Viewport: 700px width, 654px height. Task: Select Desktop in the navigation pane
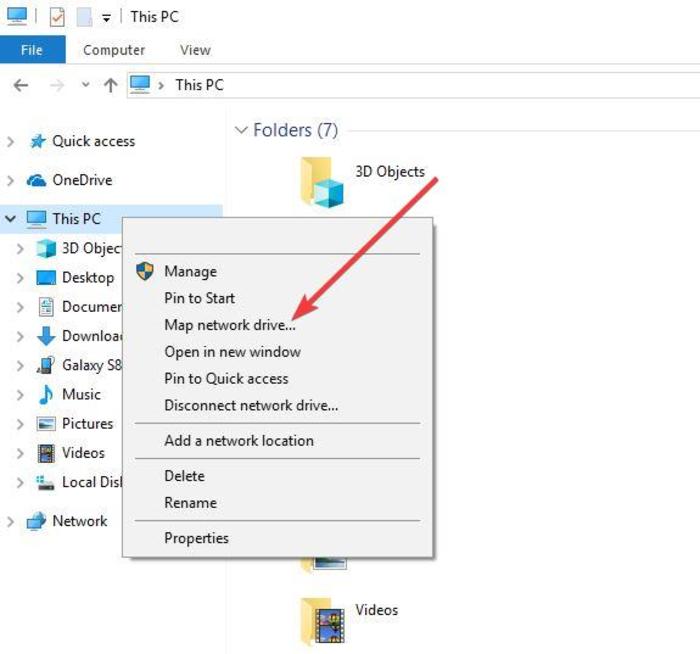(x=88, y=278)
